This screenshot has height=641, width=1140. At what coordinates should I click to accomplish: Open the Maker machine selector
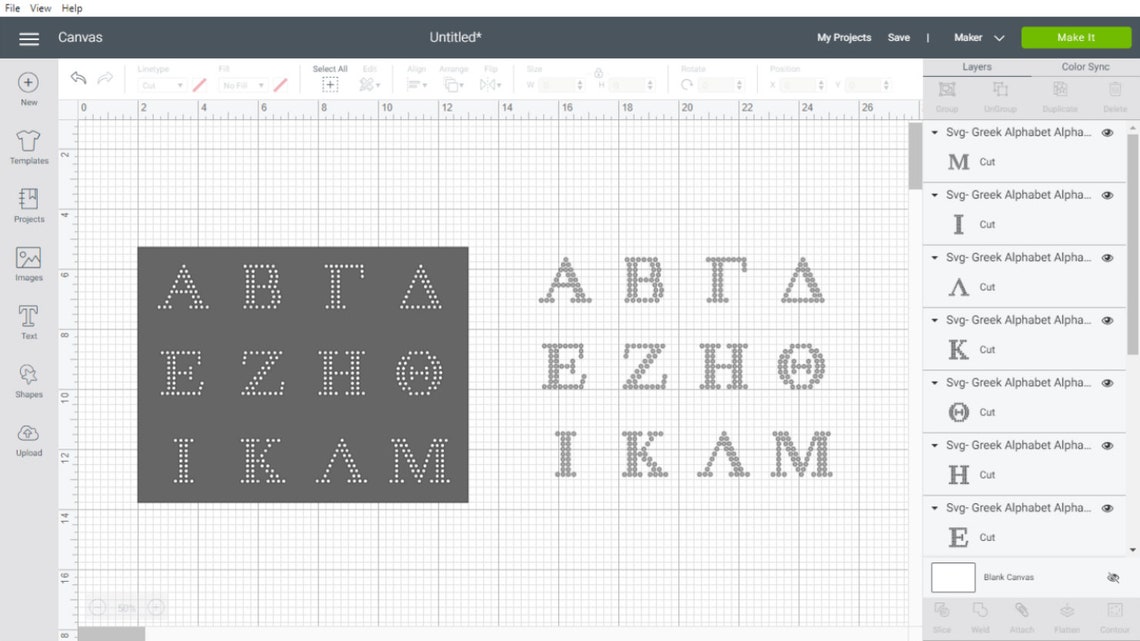[977, 37]
